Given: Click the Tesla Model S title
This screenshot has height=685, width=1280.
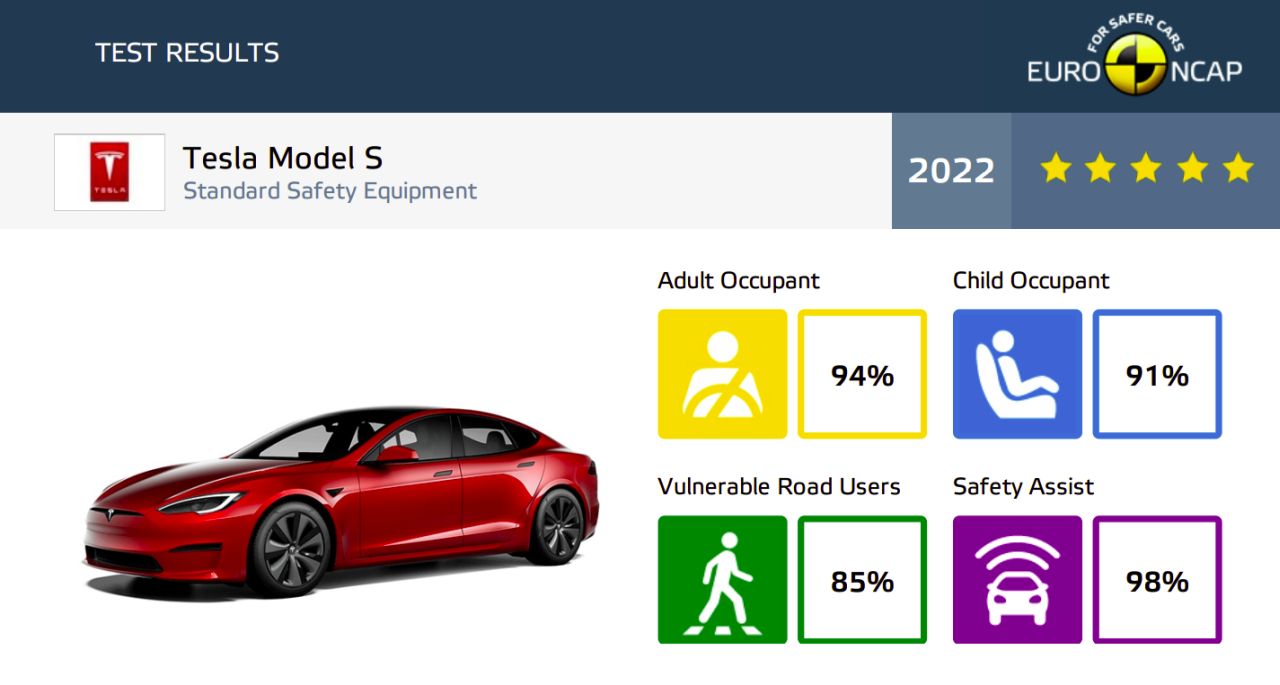Looking at the screenshot, I should (x=283, y=158).
